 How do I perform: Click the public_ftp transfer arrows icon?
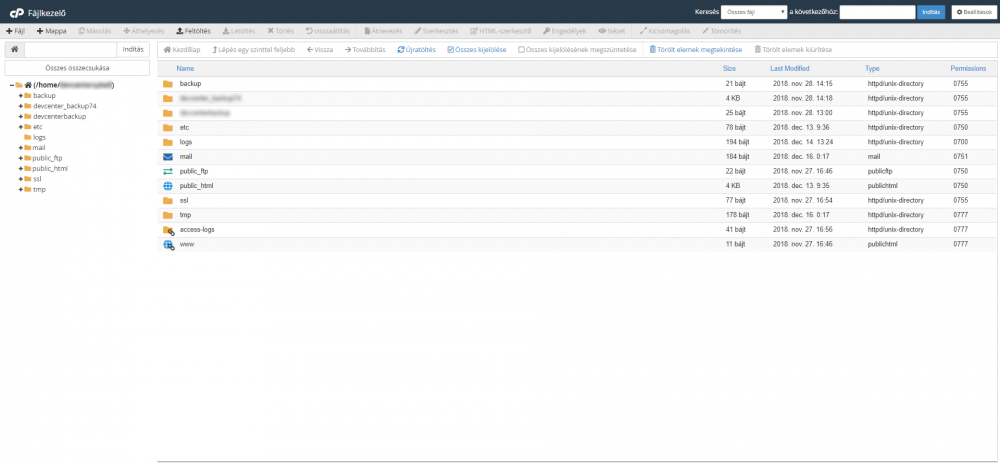coord(168,171)
